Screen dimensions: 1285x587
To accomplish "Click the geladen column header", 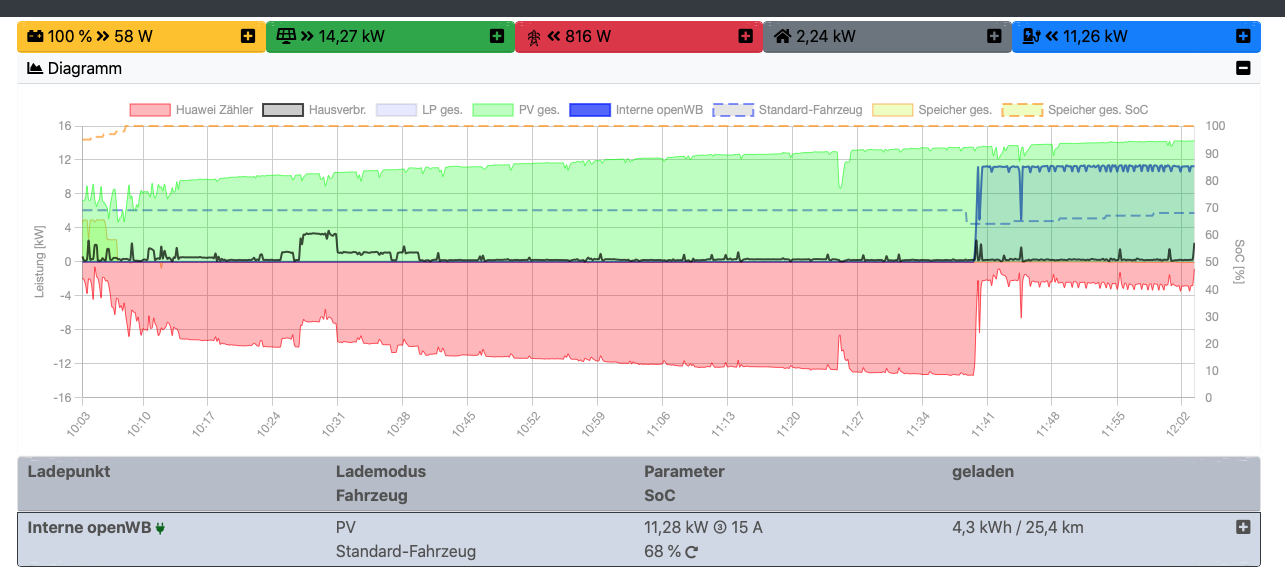I will [x=983, y=471].
